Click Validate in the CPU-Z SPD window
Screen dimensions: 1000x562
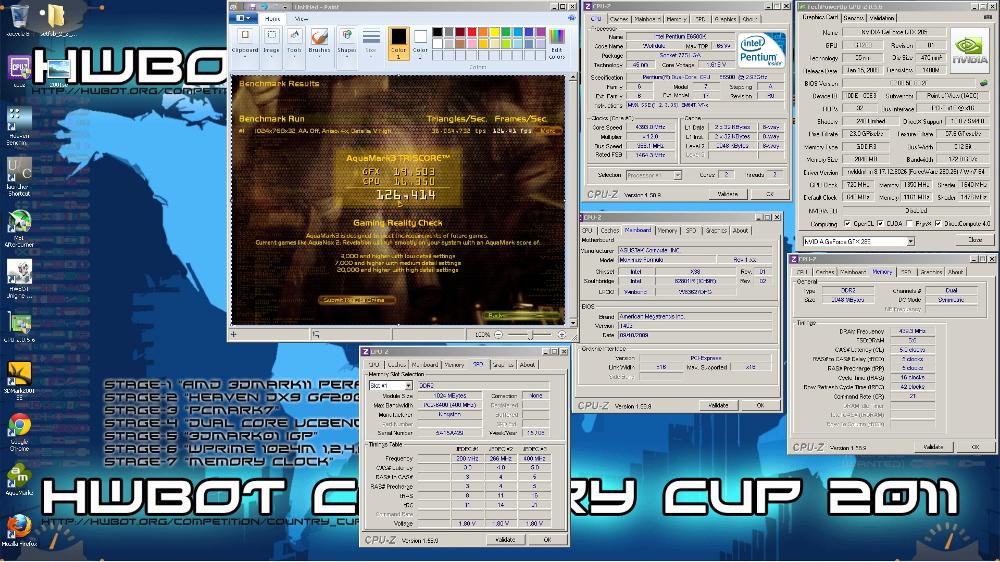pos(505,540)
